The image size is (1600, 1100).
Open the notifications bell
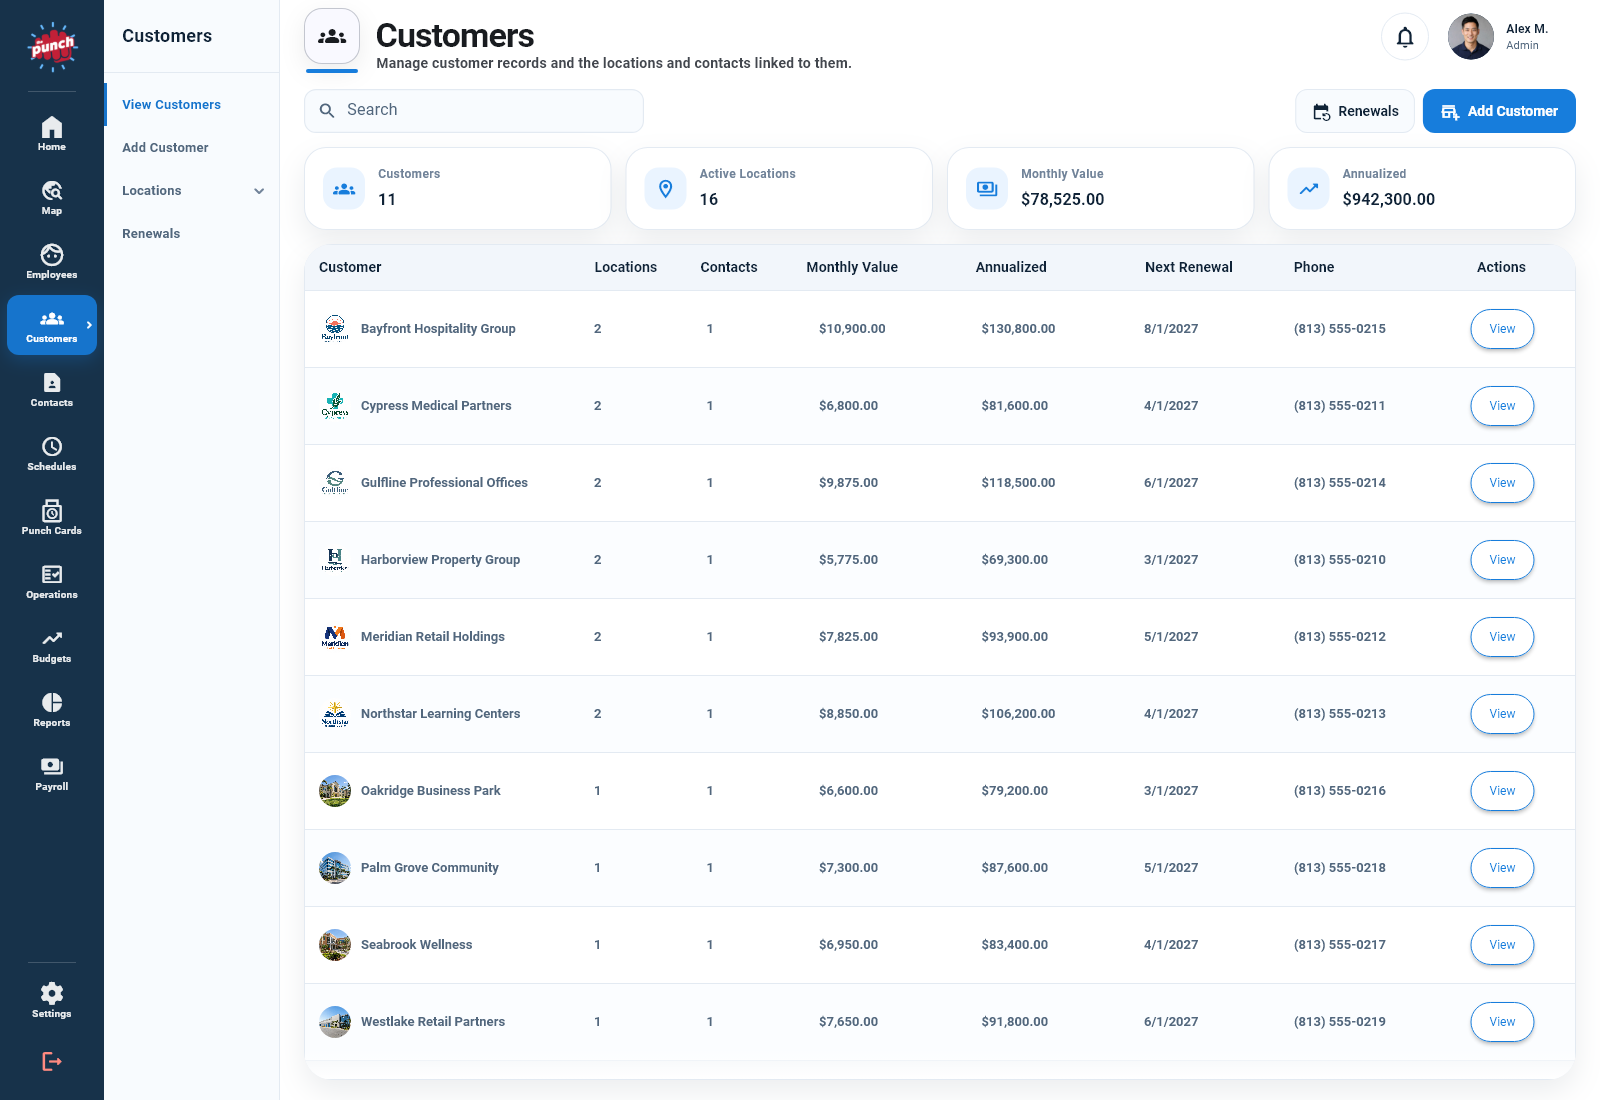[1405, 37]
